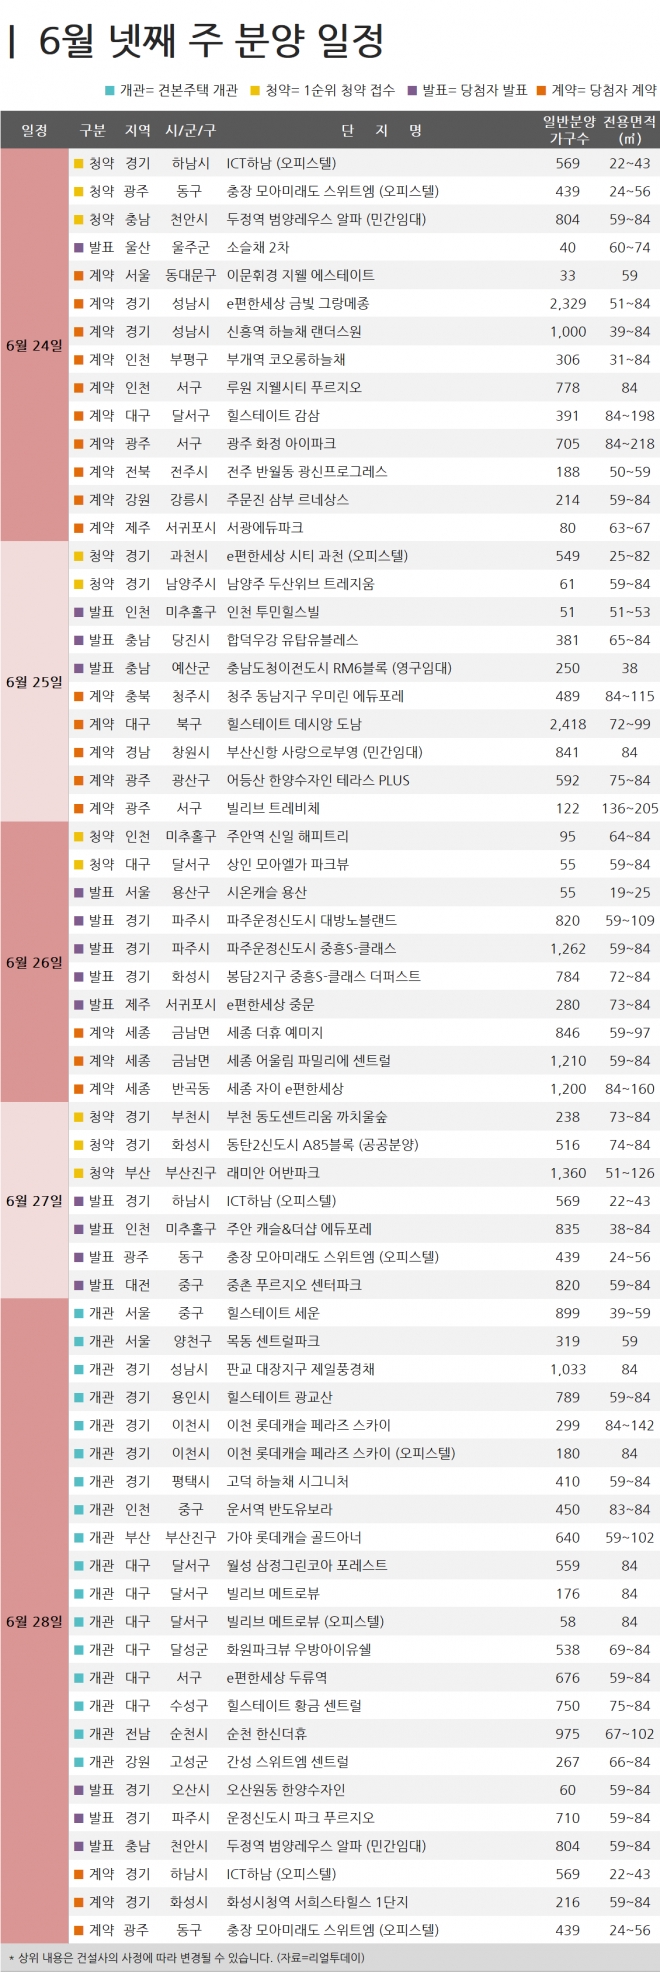Click the purple 발표 legend square
Image resolution: width=660 pixels, height=1972 pixels.
[x=413, y=90]
